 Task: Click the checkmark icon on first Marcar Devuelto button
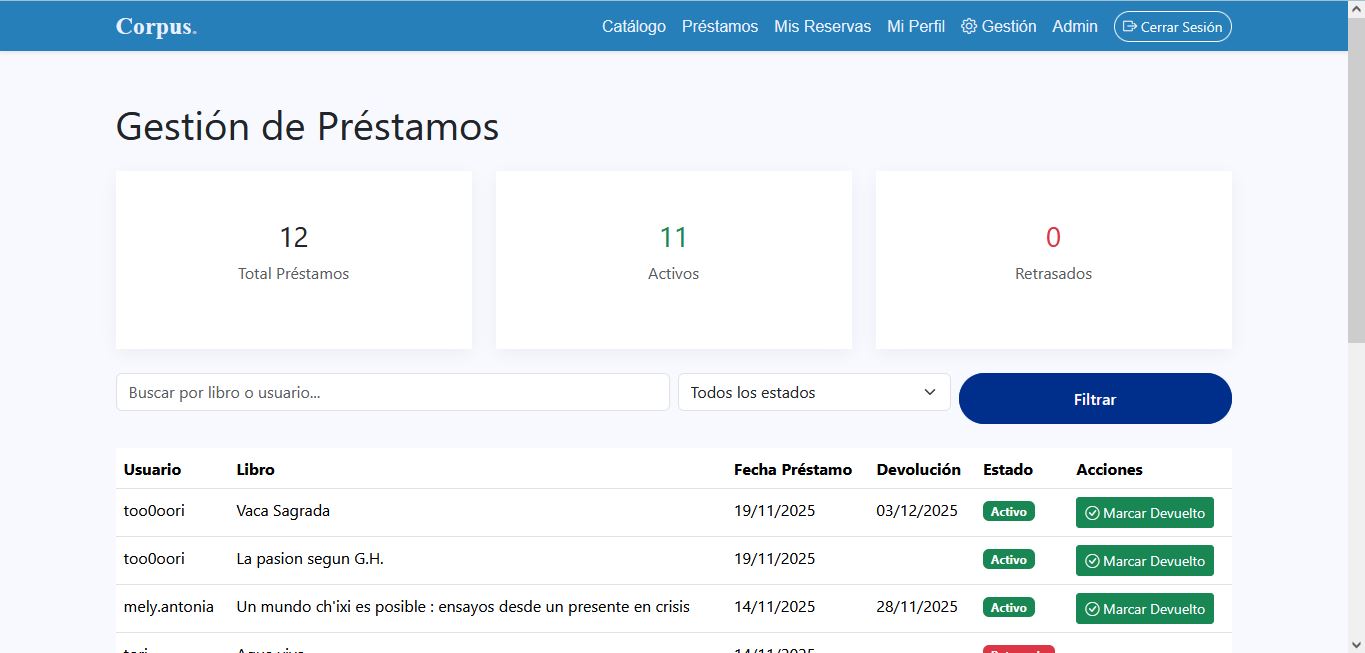coord(1093,512)
